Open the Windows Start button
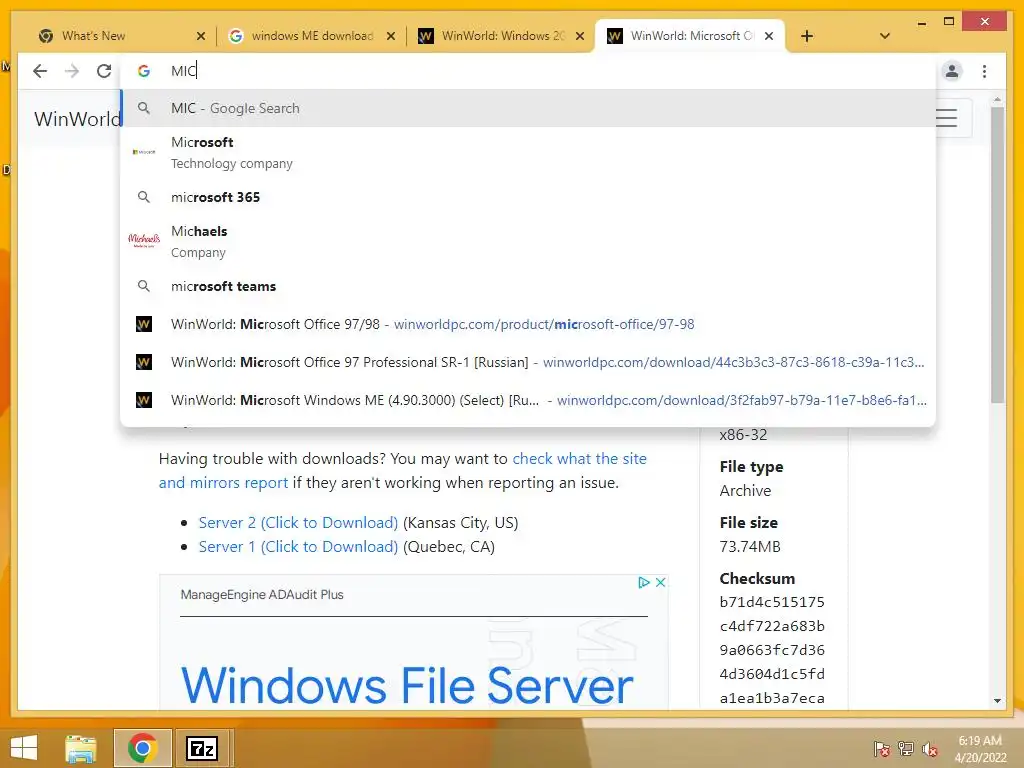 pyautogui.click(x=24, y=748)
